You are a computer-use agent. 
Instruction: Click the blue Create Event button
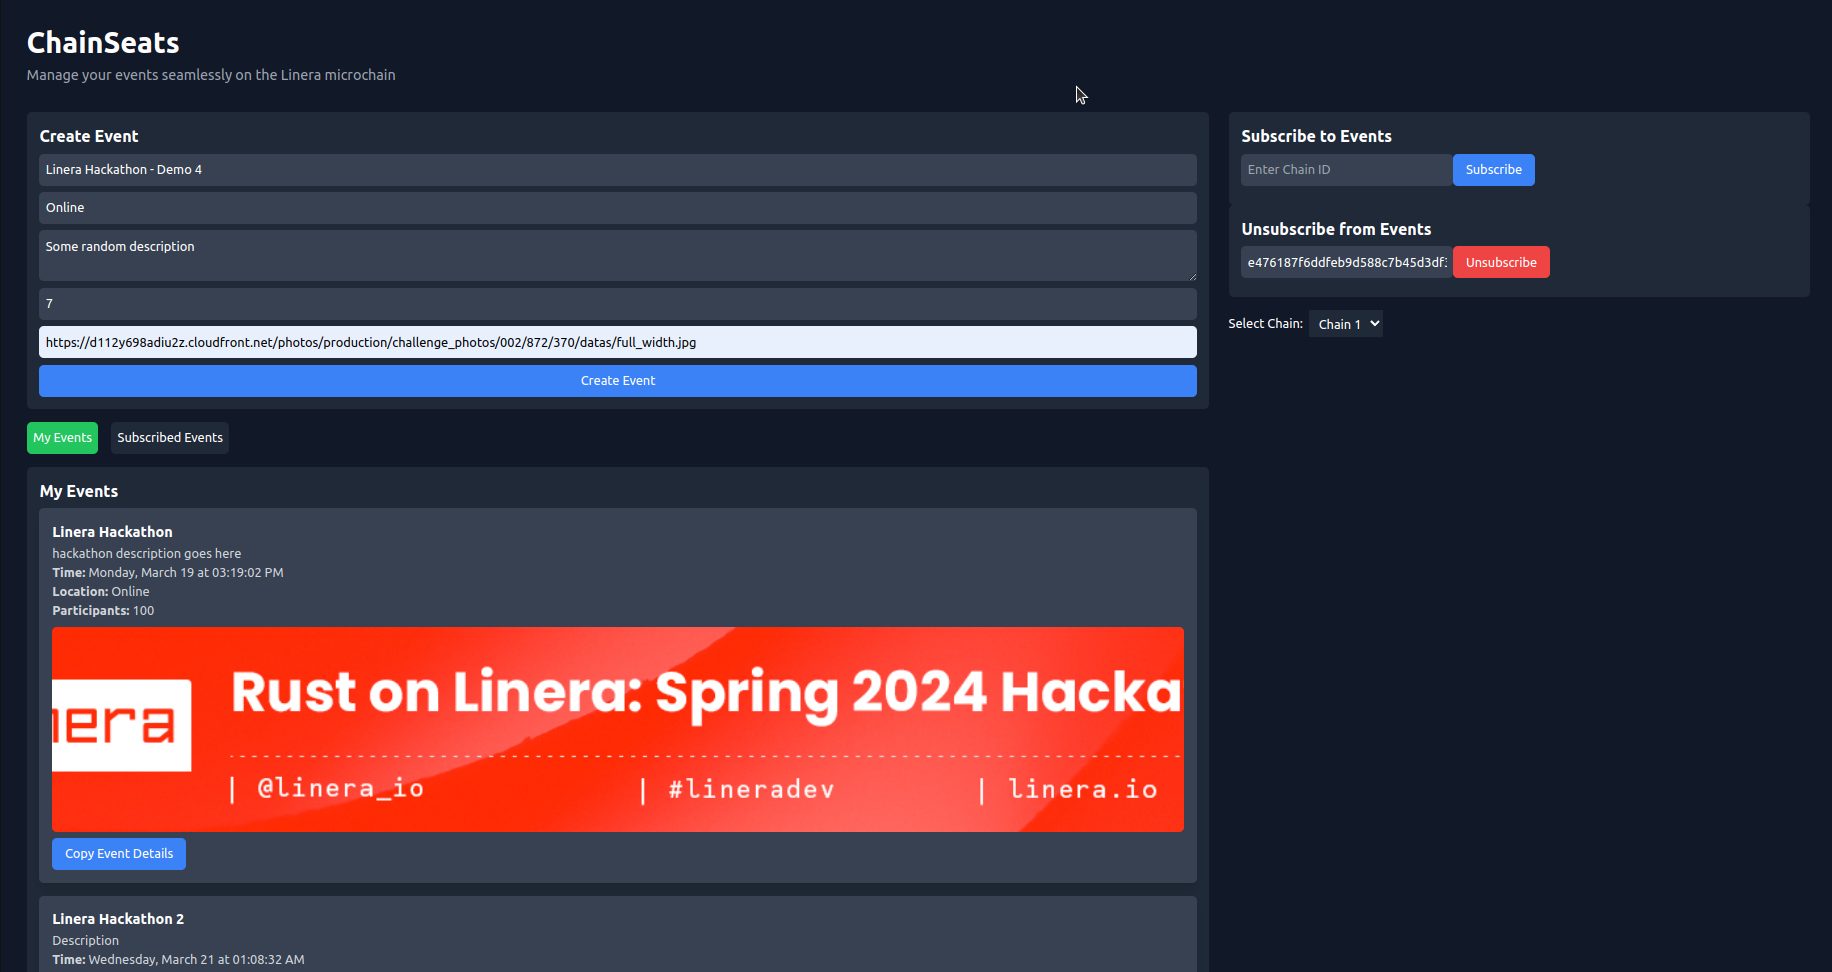[x=617, y=381]
